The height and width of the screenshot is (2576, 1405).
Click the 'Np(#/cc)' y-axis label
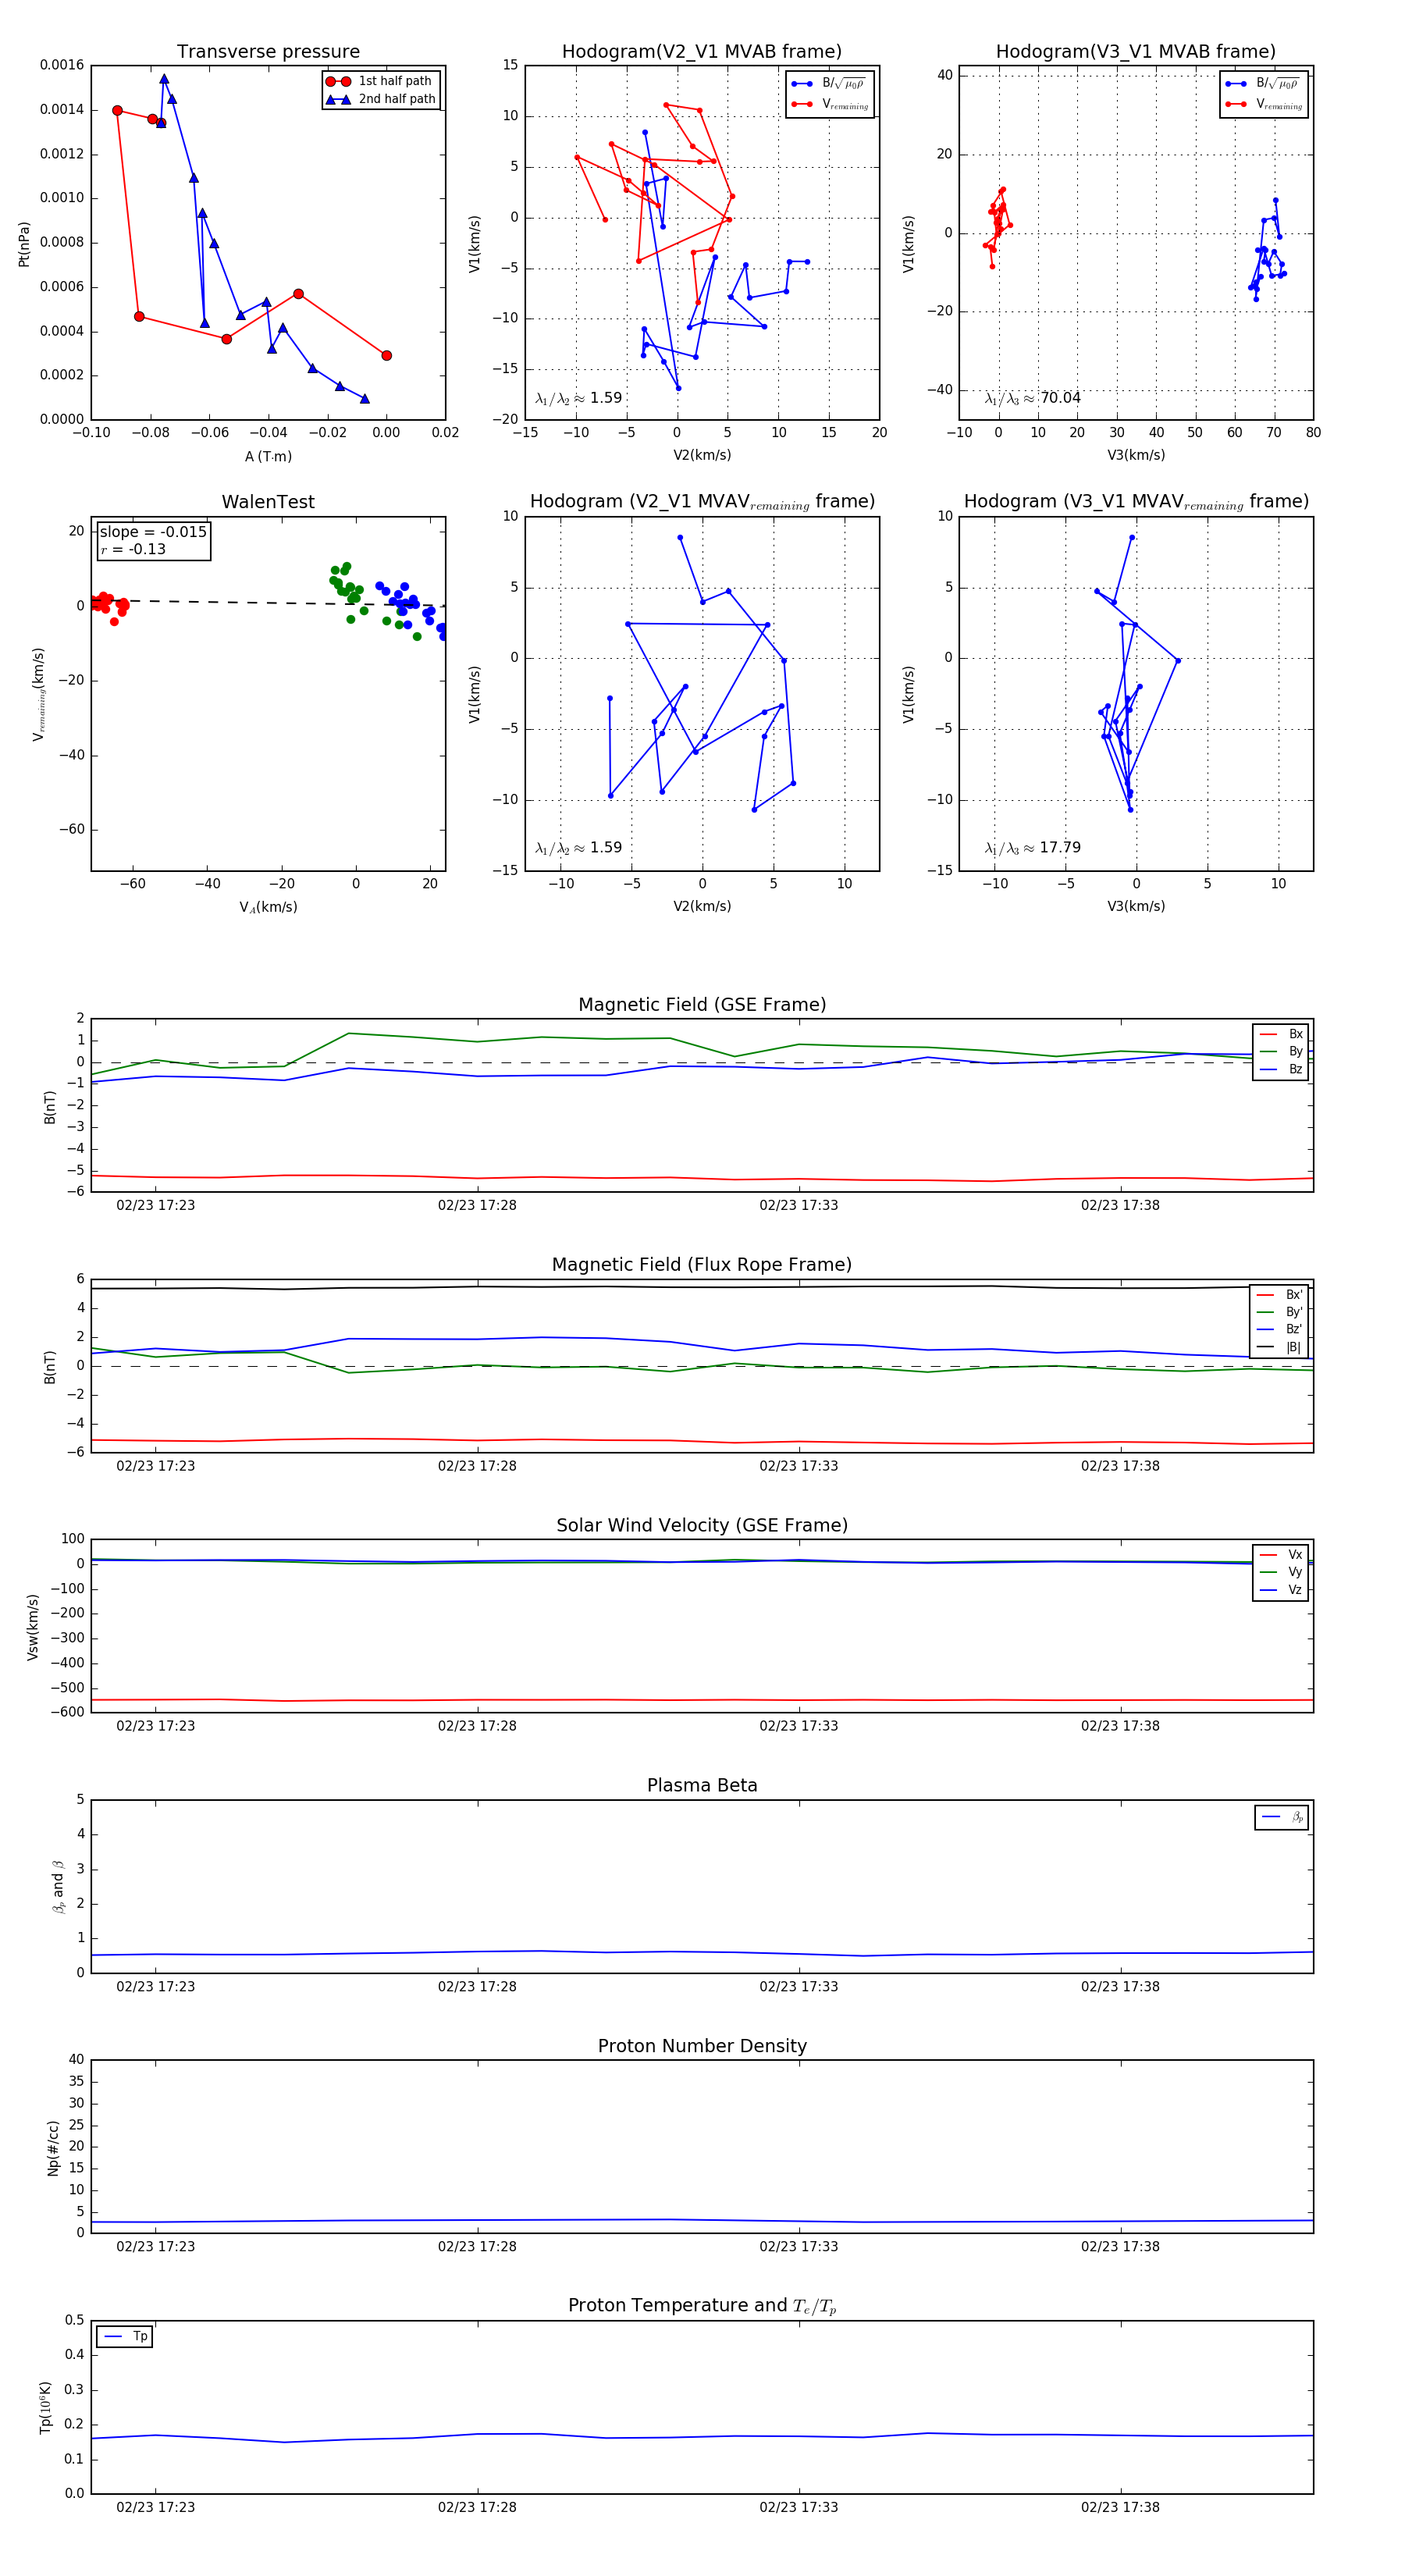[53, 2147]
